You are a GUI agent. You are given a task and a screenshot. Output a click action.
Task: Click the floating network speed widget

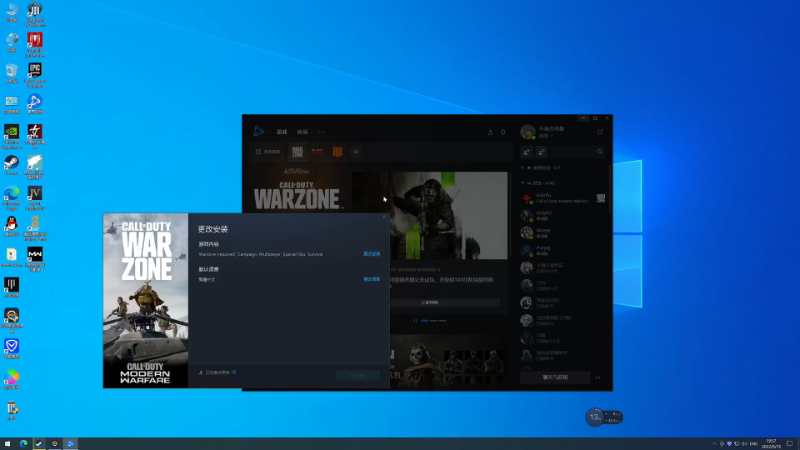pos(604,417)
